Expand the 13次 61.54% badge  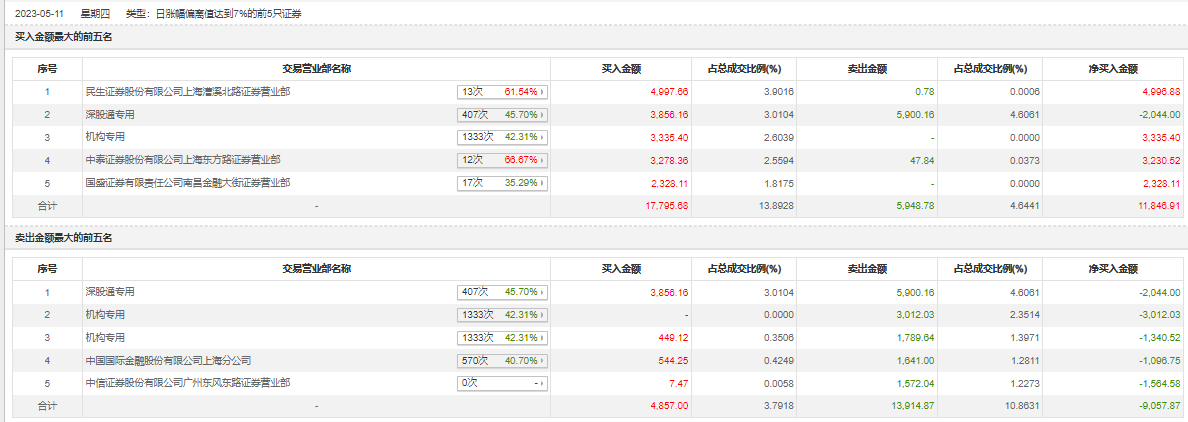[502, 91]
